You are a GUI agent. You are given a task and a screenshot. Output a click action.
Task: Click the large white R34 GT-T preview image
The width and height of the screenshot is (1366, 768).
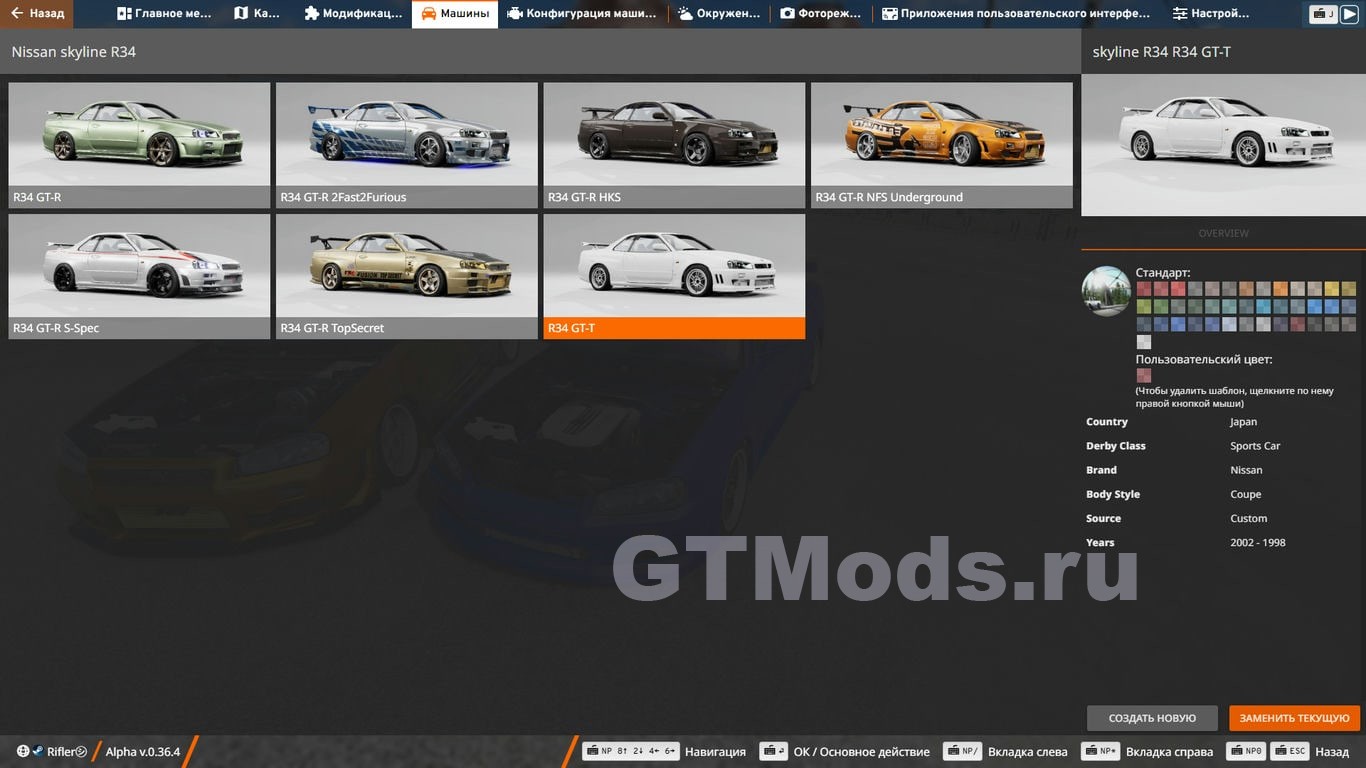[x=1223, y=146]
